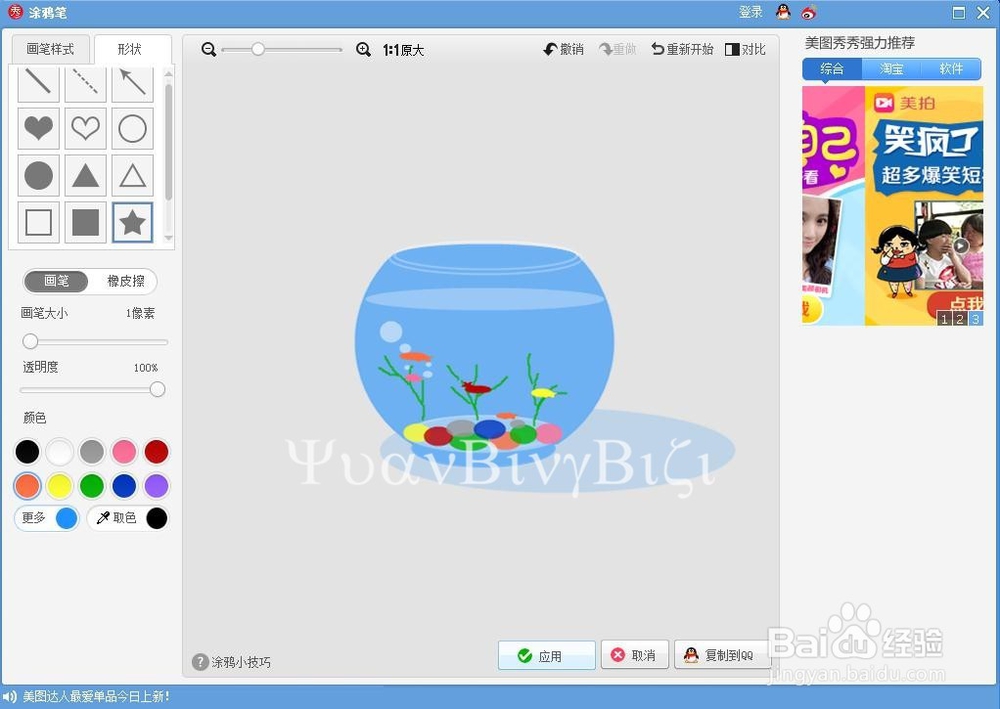The height and width of the screenshot is (709, 1000).
Task: Adjust the 透明度 opacity slider handle
Action: (156, 390)
